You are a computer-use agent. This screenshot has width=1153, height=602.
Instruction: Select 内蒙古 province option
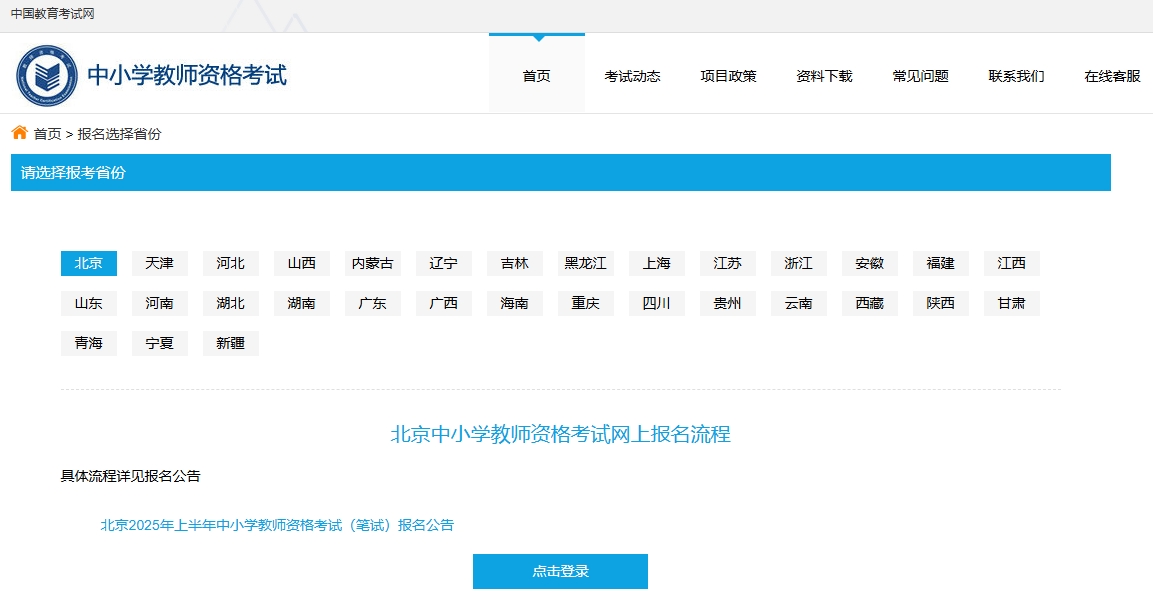tap(373, 264)
